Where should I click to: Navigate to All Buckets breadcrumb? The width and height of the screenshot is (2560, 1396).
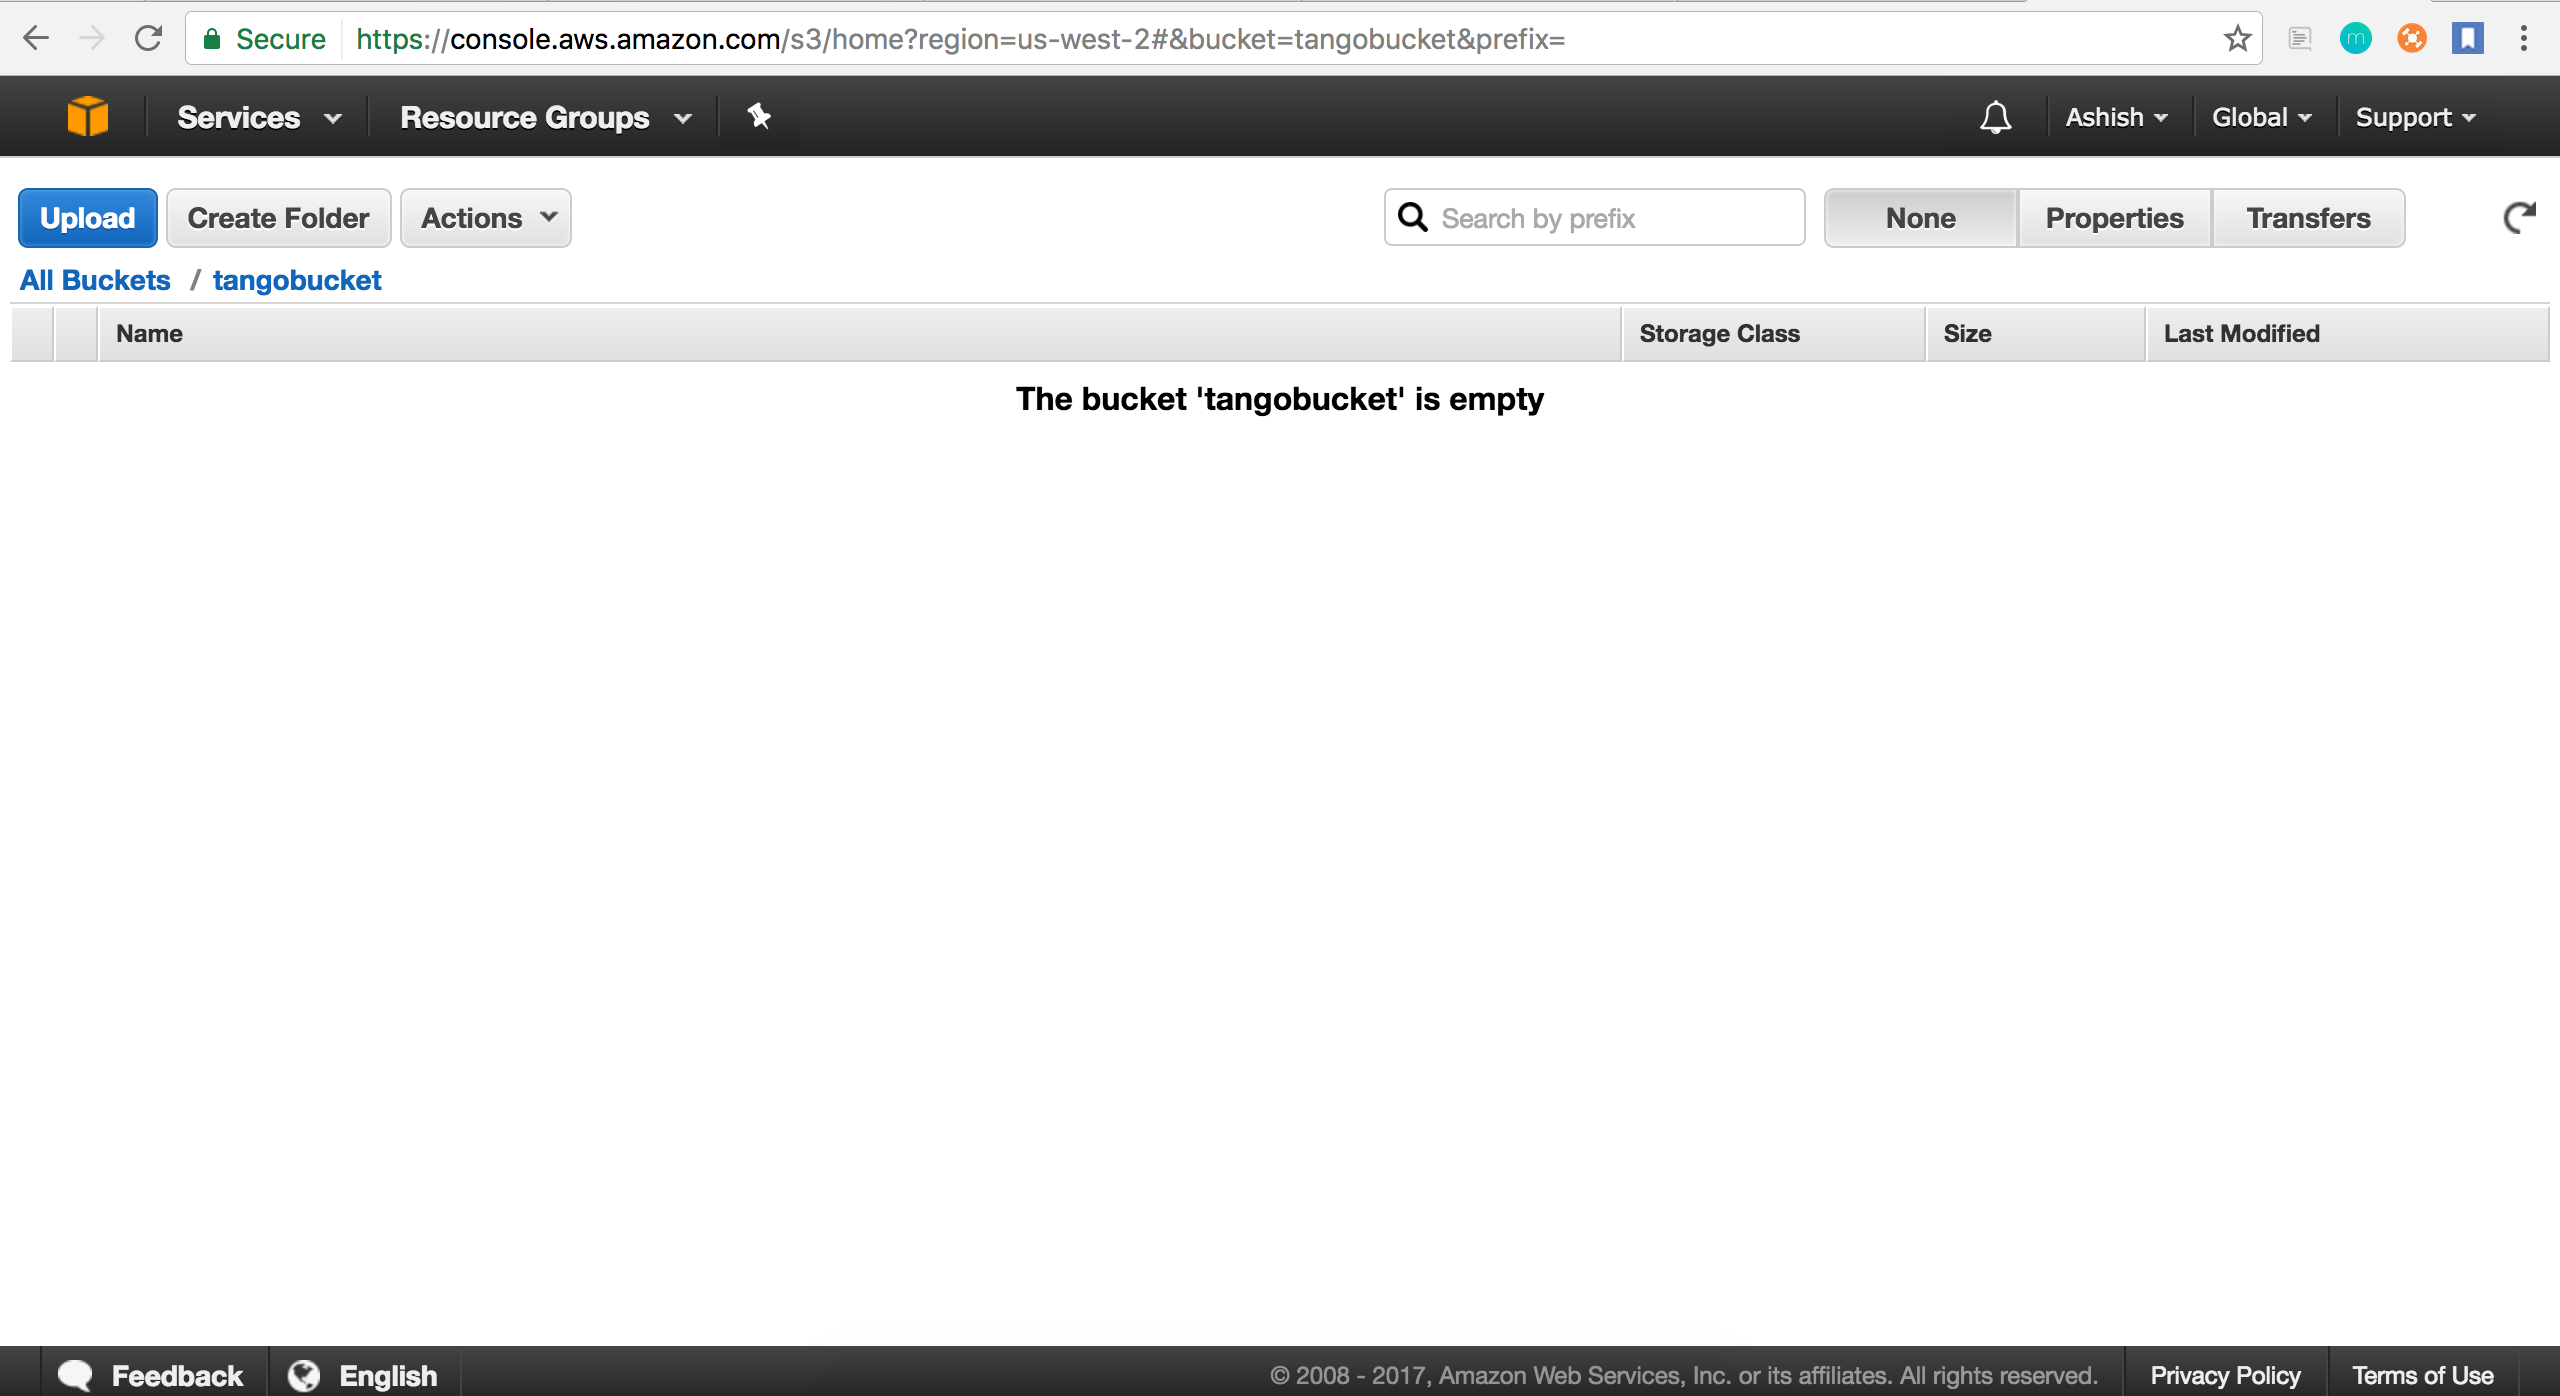click(x=95, y=280)
